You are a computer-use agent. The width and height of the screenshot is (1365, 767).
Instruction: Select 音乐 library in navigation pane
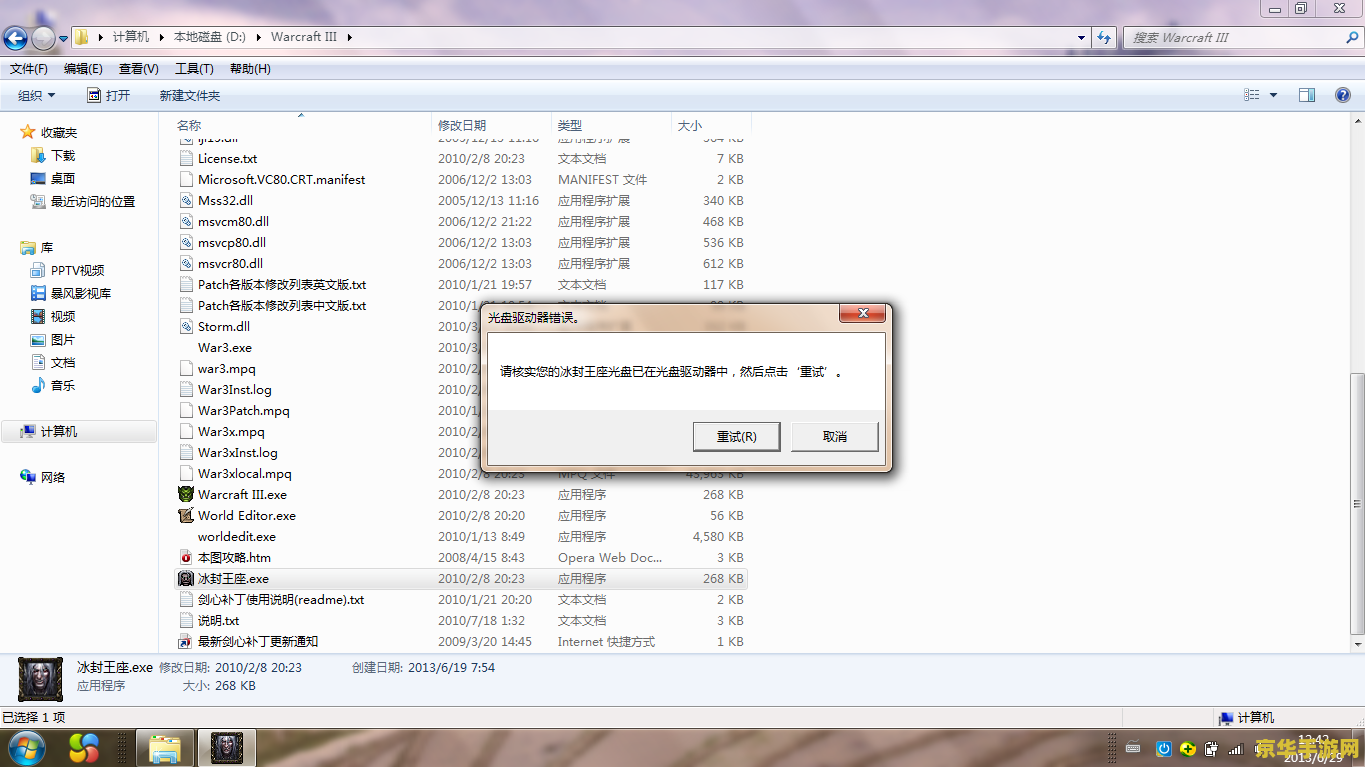click(63, 385)
